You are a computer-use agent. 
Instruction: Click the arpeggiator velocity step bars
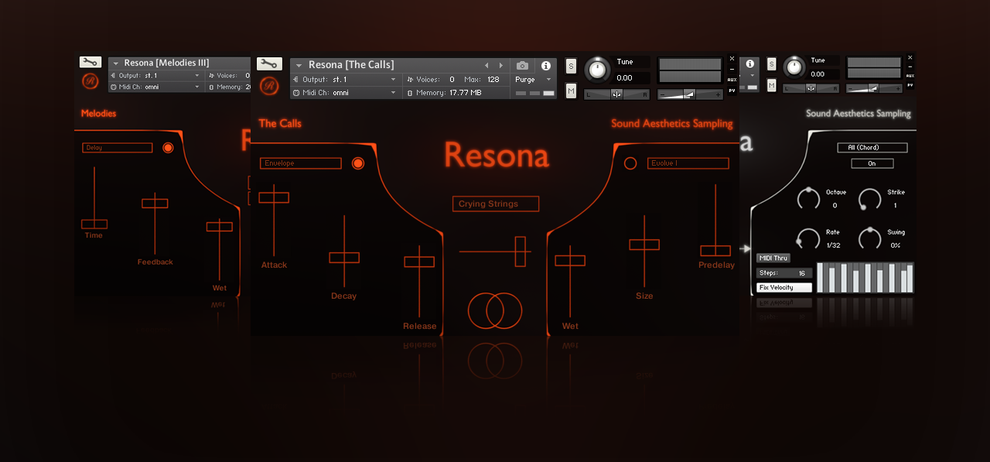point(866,277)
